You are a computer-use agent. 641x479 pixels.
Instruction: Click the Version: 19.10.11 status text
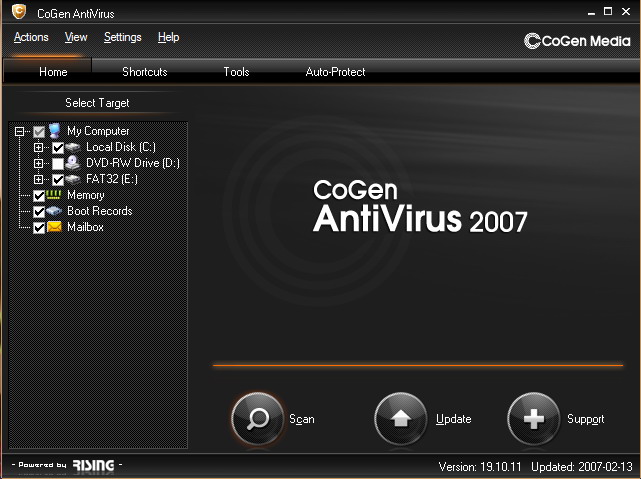(x=480, y=466)
